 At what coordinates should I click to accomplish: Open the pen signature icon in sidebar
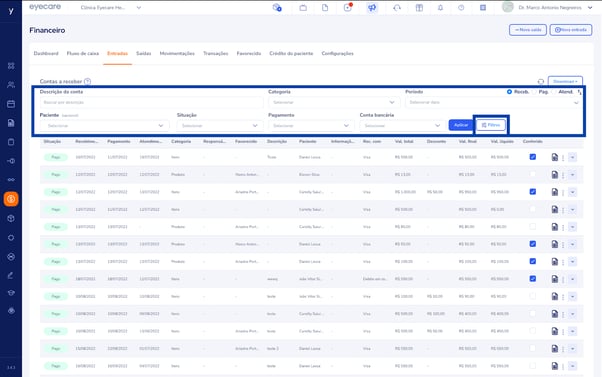[x=11, y=275]
